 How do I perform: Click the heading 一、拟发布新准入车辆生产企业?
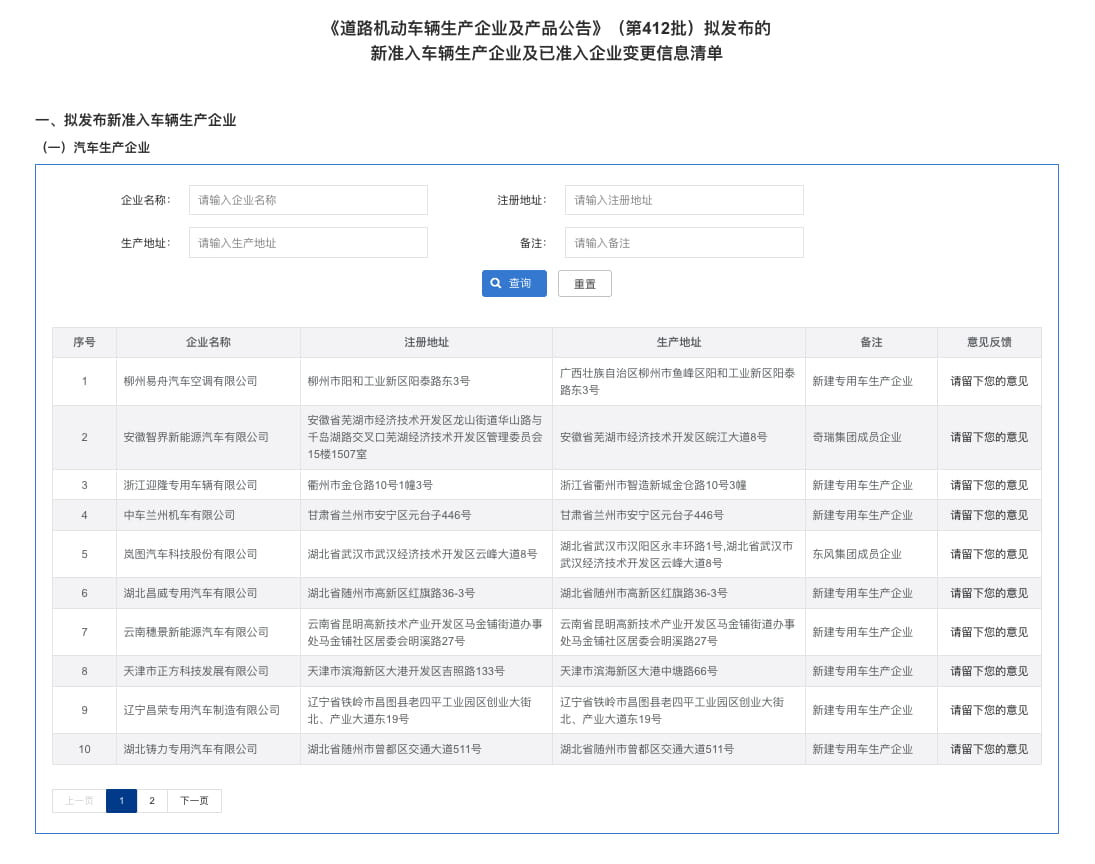pyautogui.click(x=136, y=120)
